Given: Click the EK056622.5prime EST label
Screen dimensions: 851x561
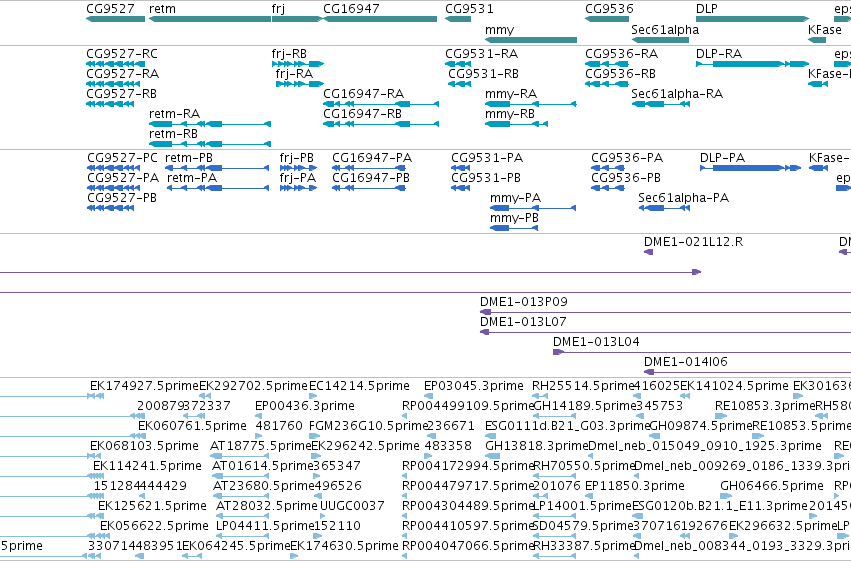Looking at the screenshot, I should [154, 526].
